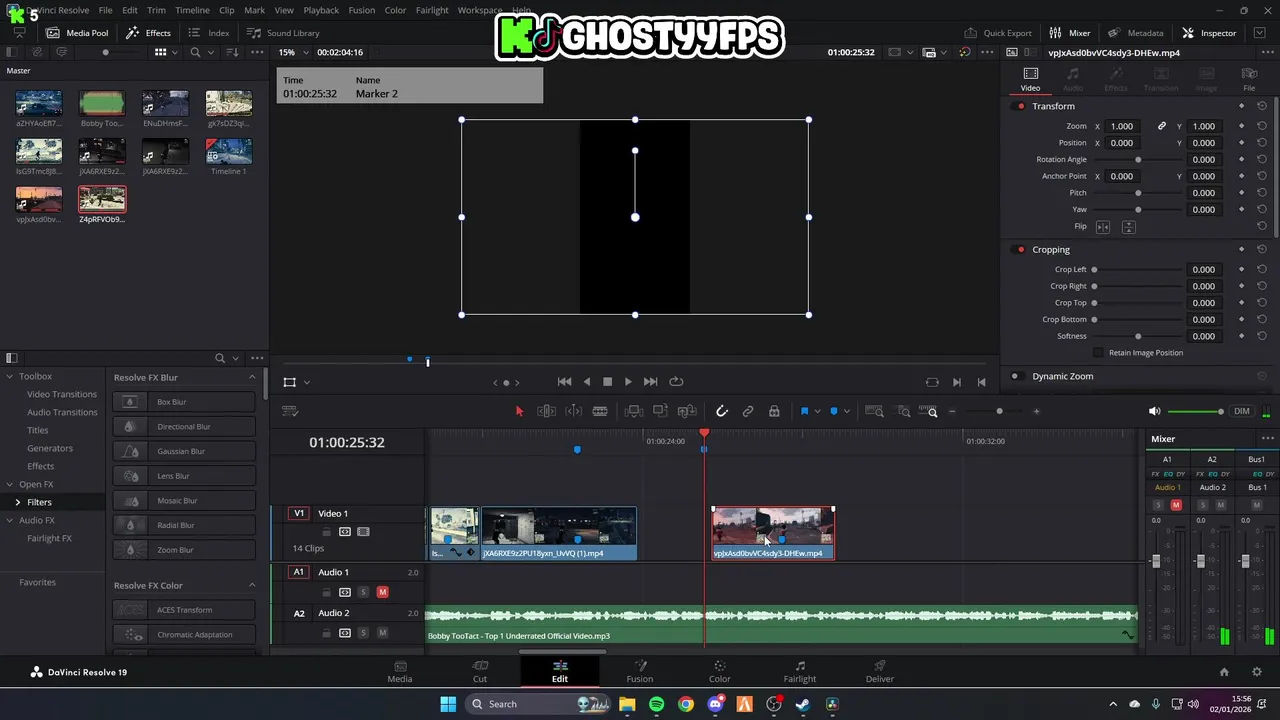Open the Sound Library panel
Image resolution: width=1280 pixels, height=720 pixels.
point(283,33)
